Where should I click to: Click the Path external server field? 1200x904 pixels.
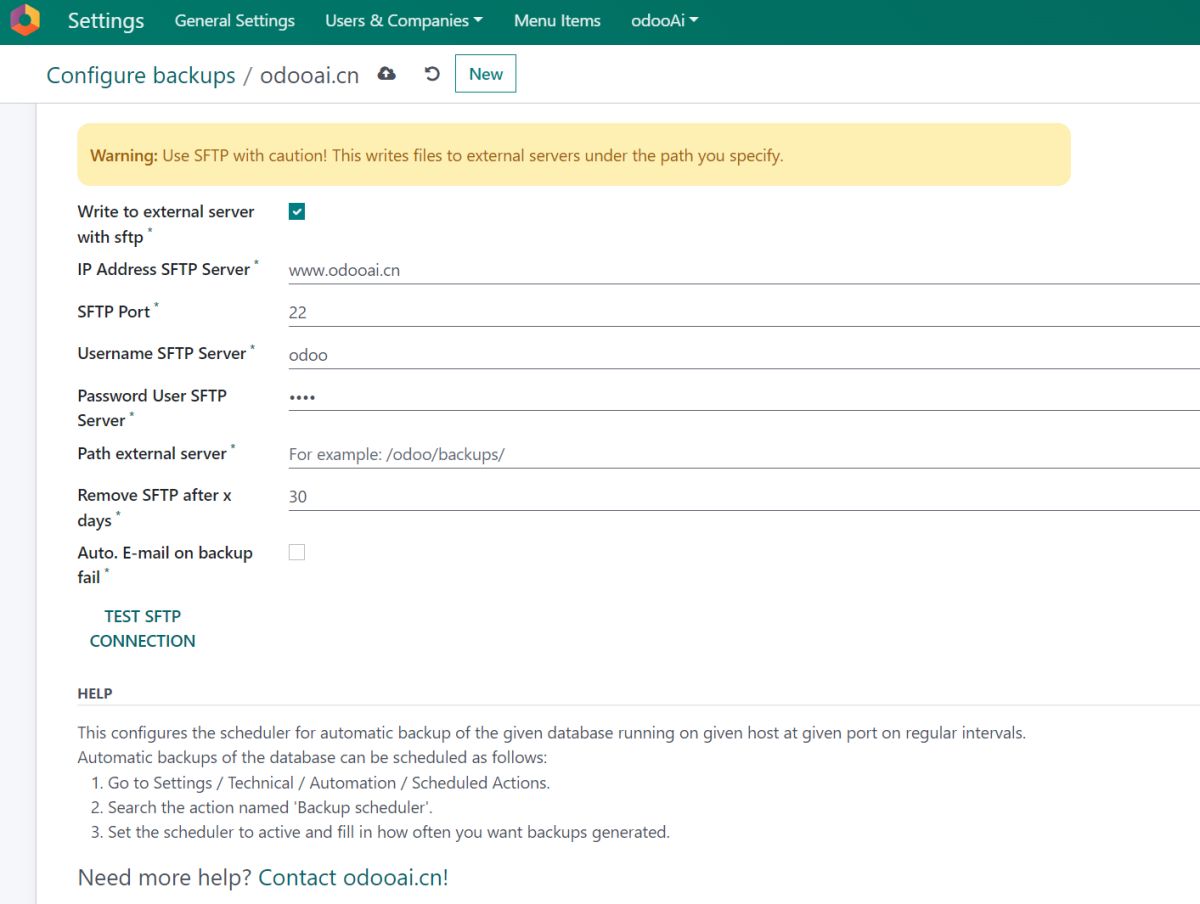click(x=740, y=454)
